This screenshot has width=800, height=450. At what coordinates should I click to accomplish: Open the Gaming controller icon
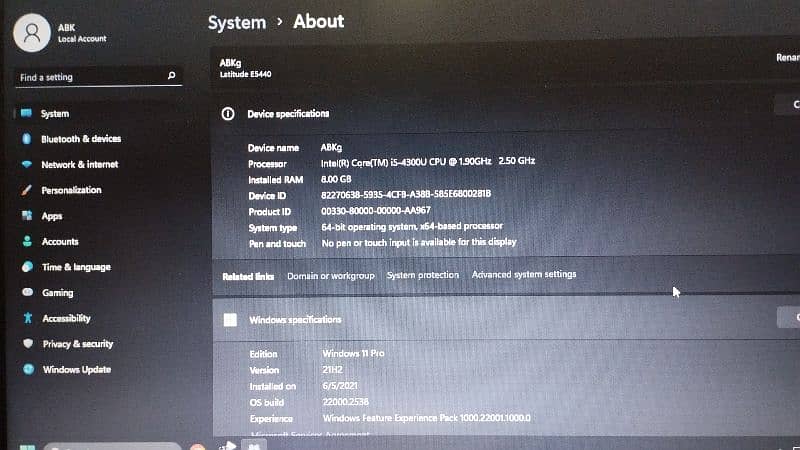(x=28, y=292)
